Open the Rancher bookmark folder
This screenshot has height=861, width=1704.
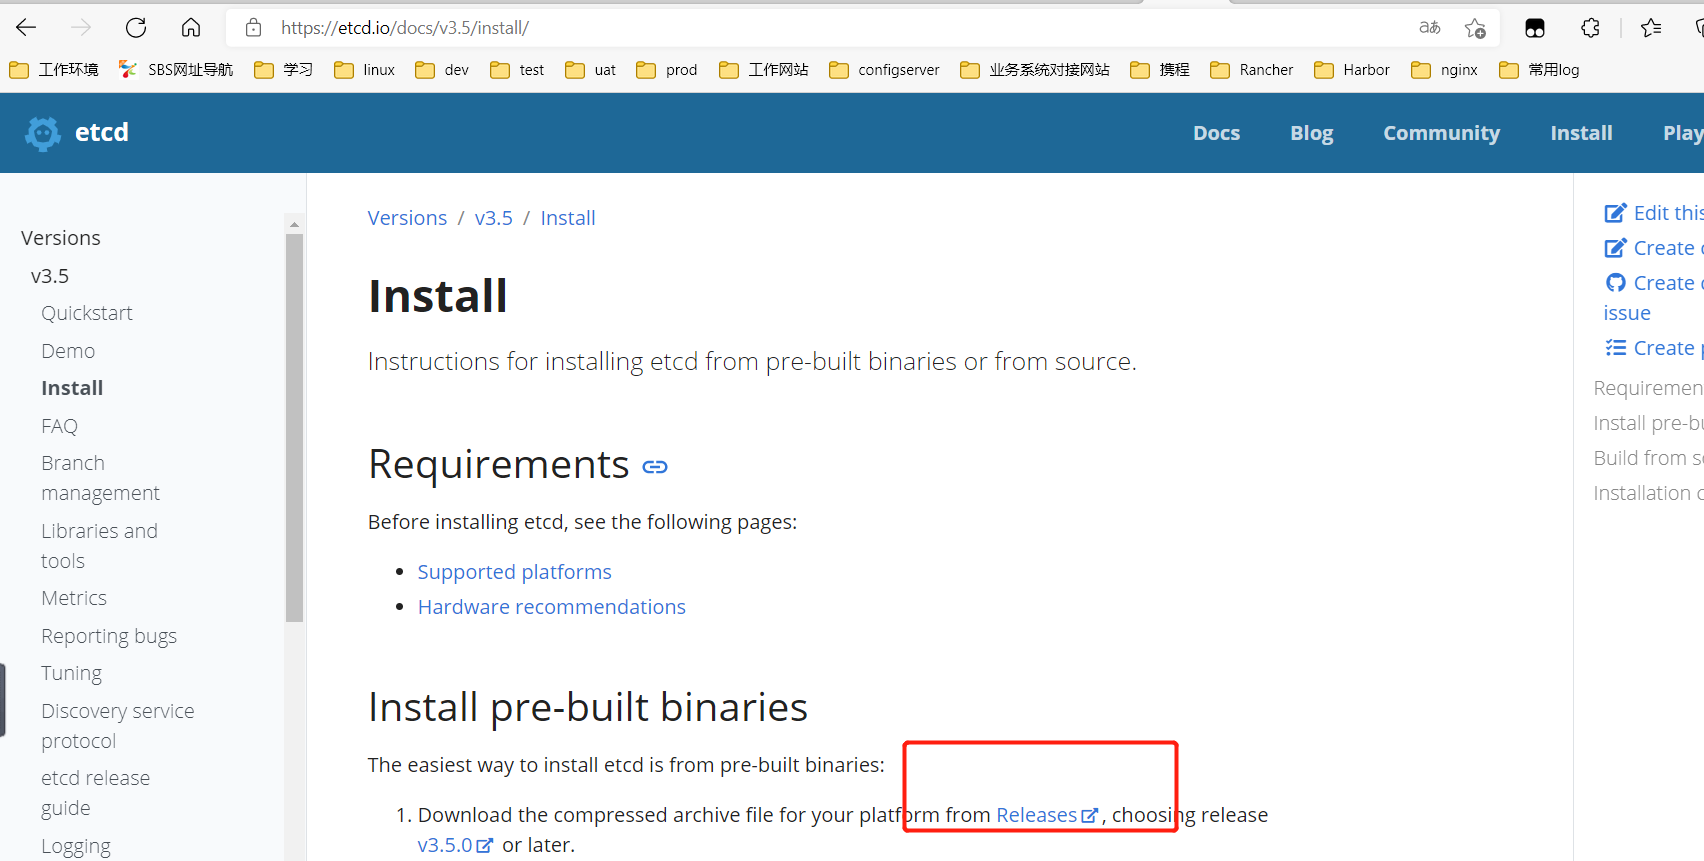[1252, 70]
